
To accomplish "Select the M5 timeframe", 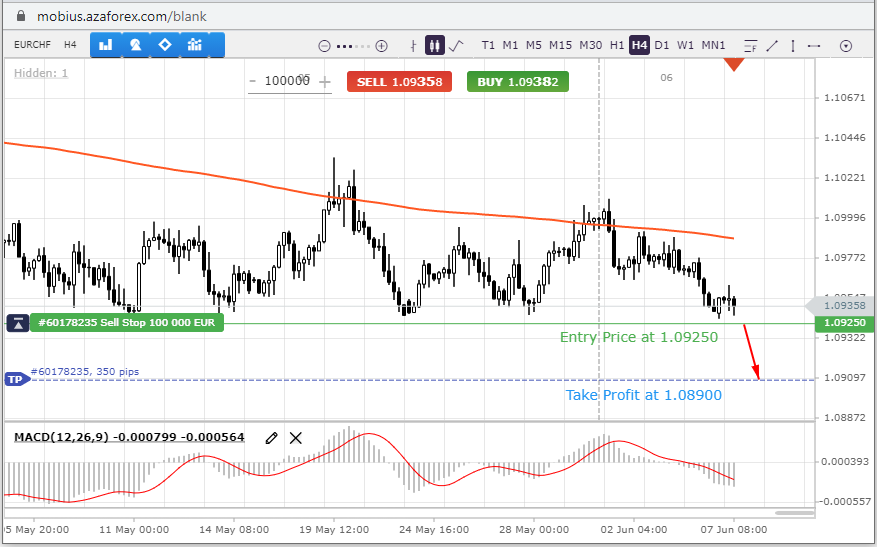I will [534, 45].
